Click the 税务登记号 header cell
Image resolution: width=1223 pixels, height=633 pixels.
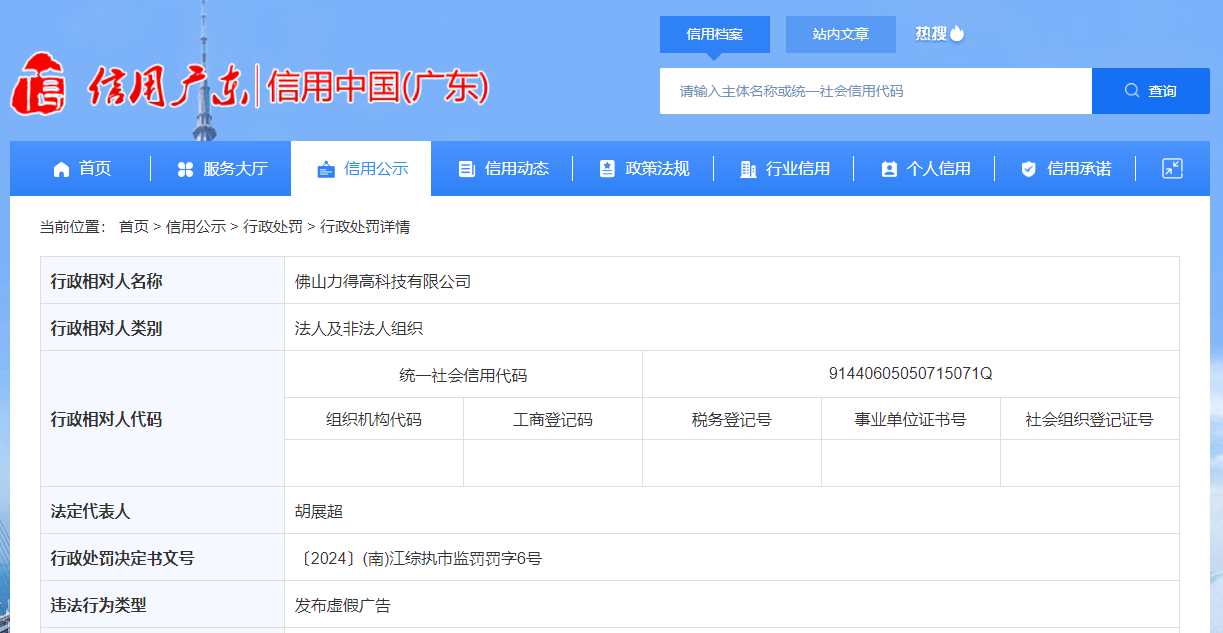point(732,420)
